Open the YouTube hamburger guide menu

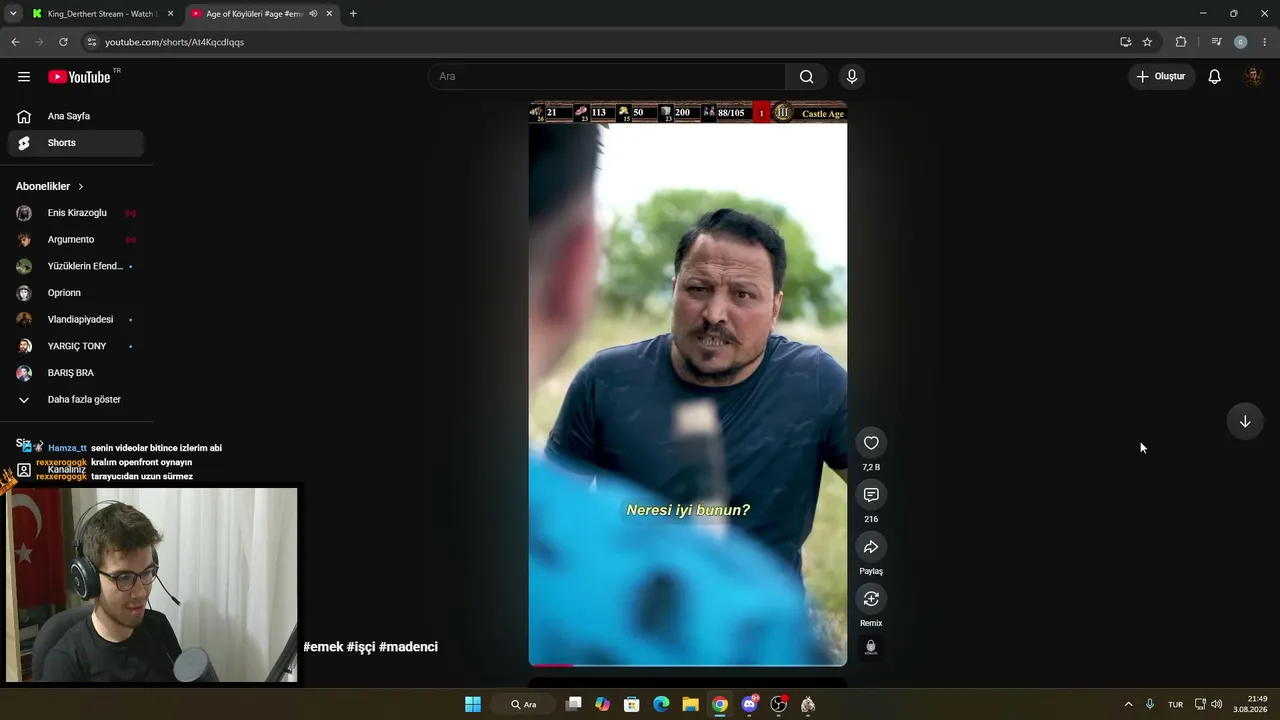coord(24,77)
